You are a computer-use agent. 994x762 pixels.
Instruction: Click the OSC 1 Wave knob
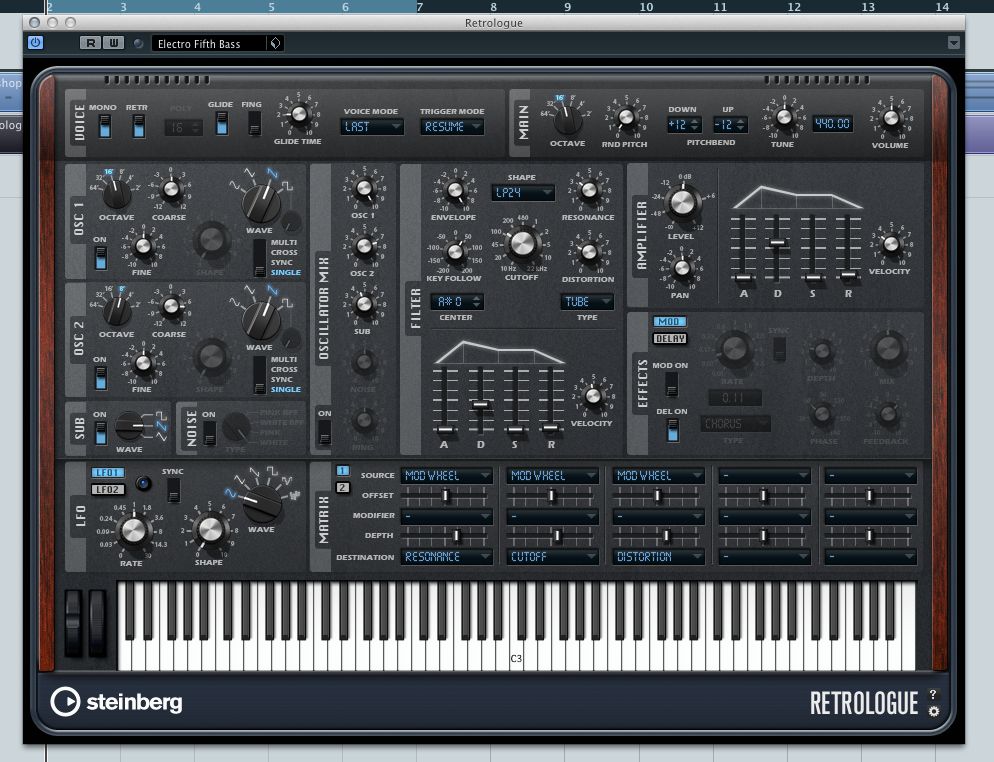click(261, 202)
